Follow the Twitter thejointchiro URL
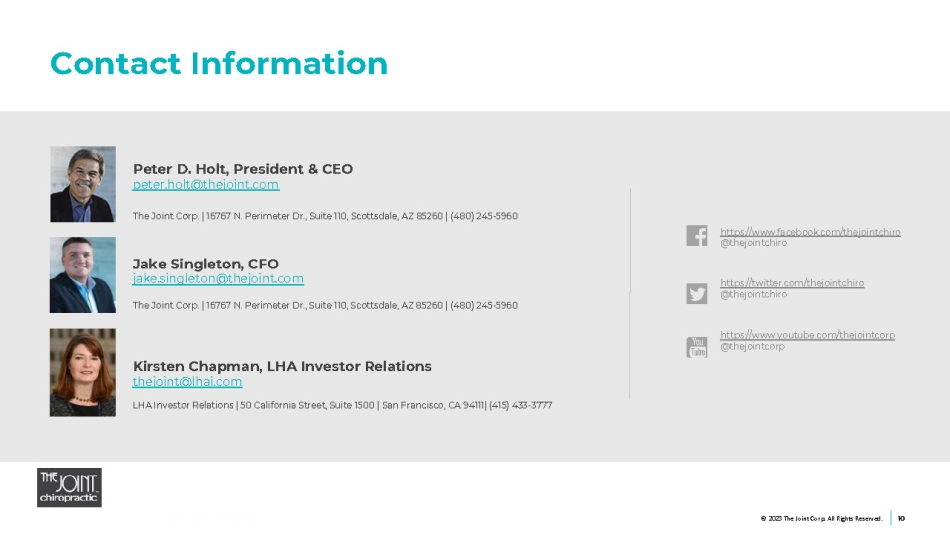The image size is (950, 534). (x=792, y=283)
